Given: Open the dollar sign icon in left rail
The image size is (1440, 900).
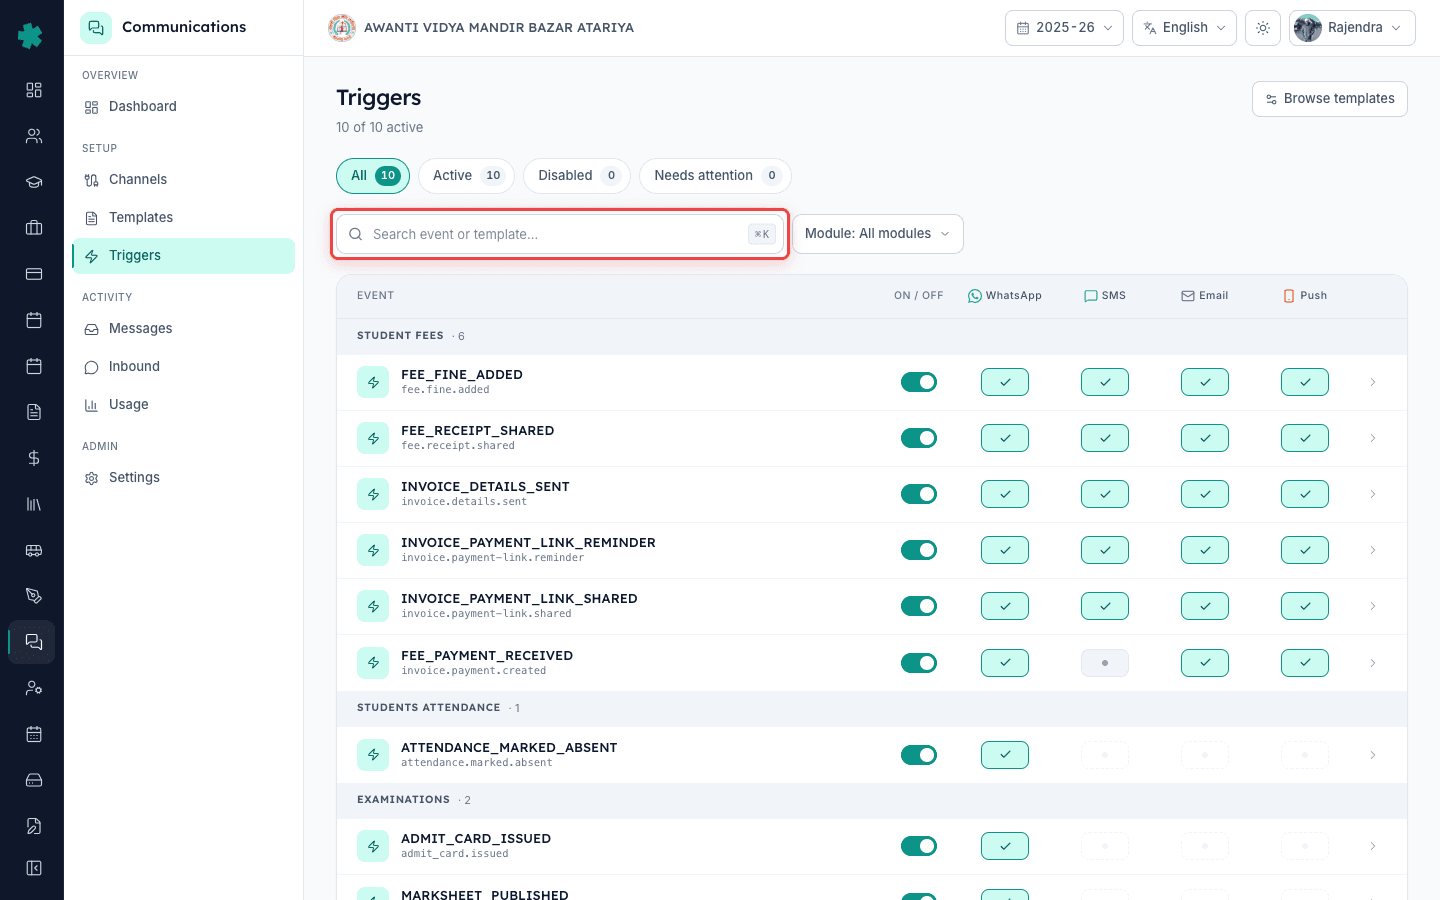Looking at the screenshot, I should (x=34, y=458).
